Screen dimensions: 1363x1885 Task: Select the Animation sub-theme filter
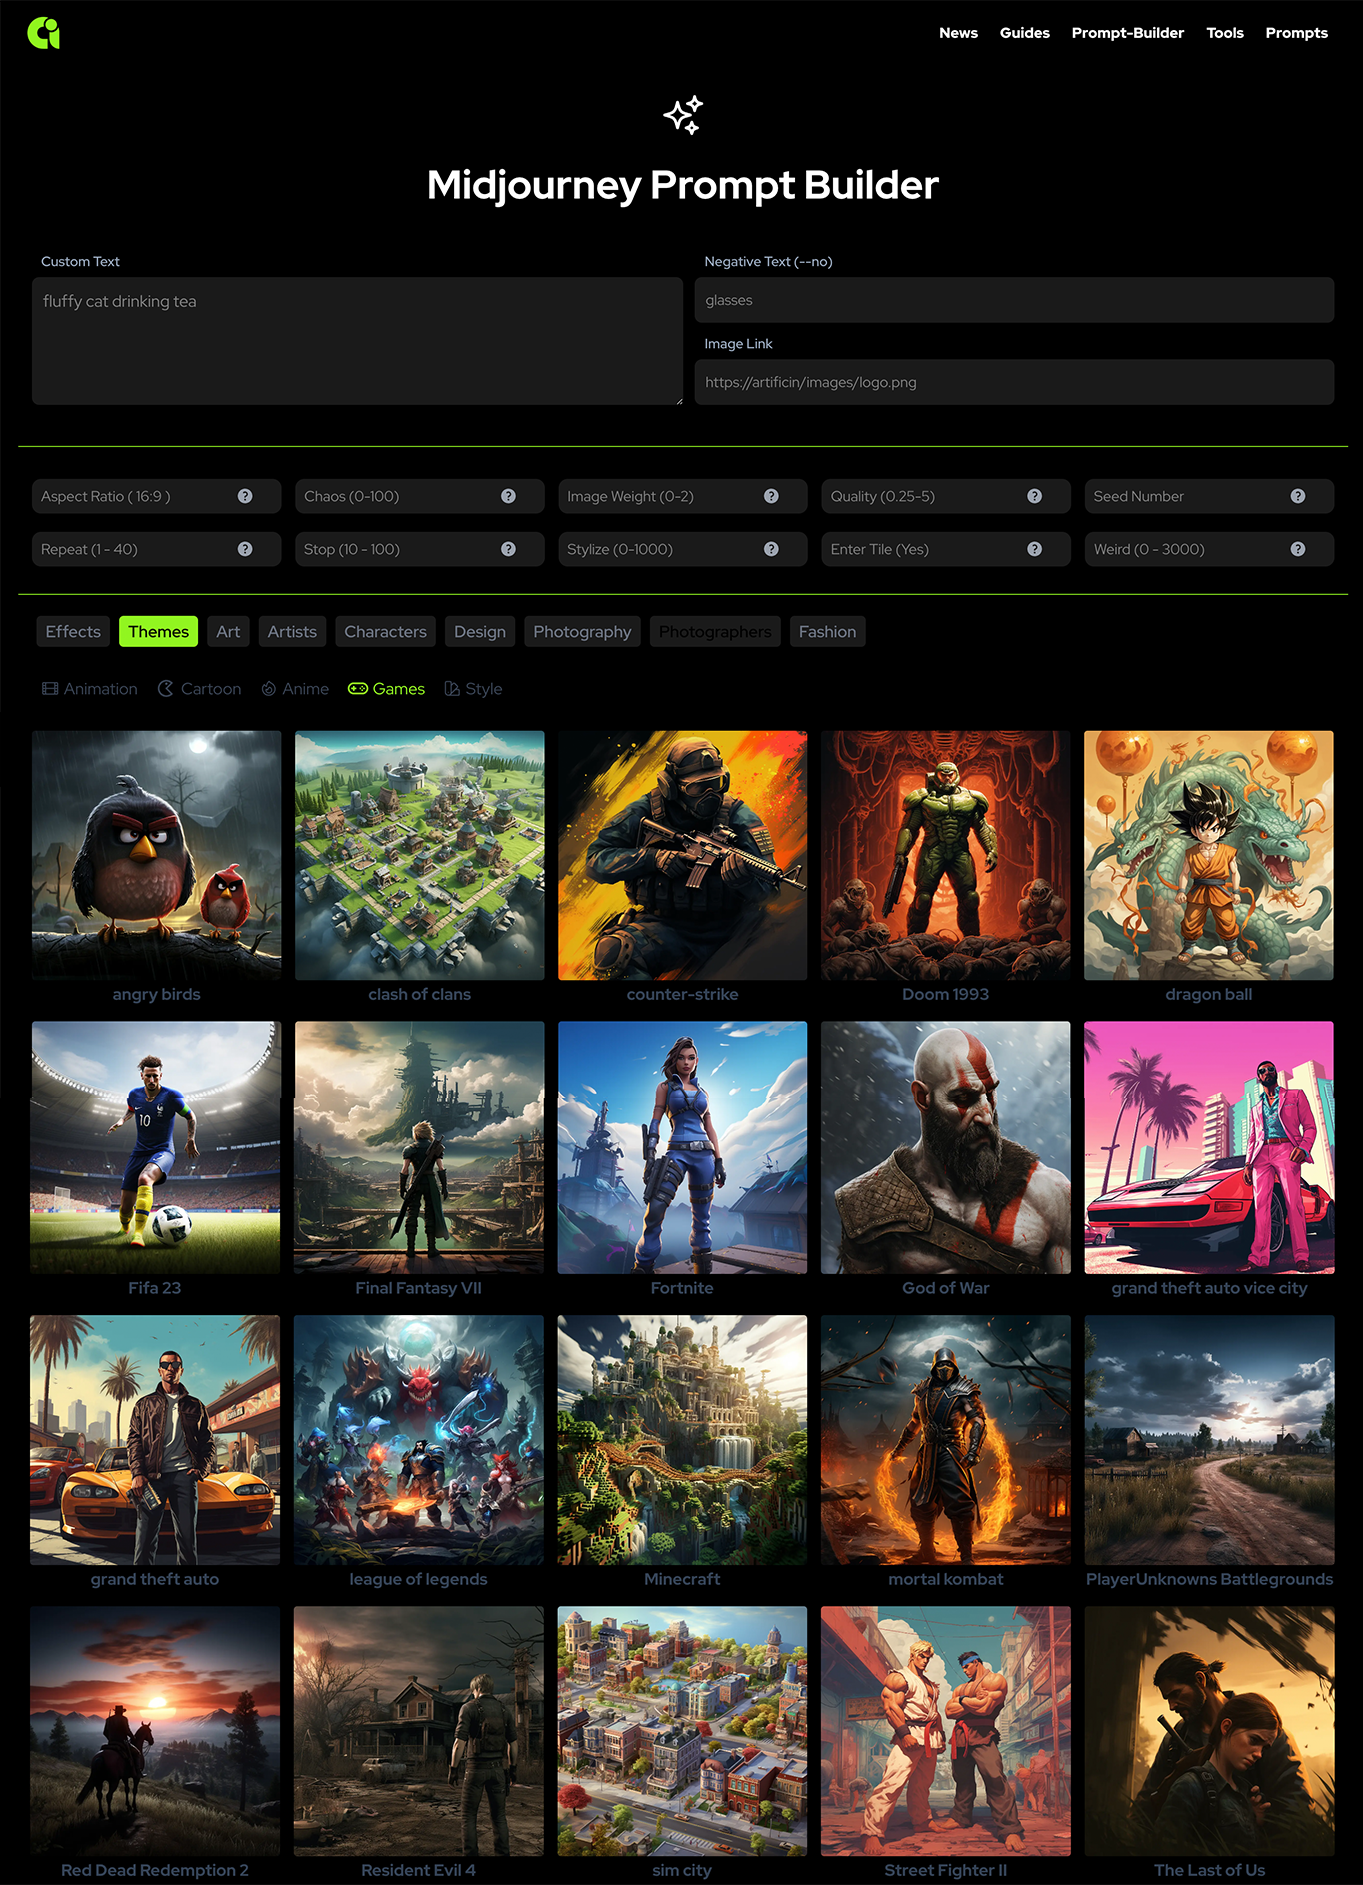tap(90, 689)
